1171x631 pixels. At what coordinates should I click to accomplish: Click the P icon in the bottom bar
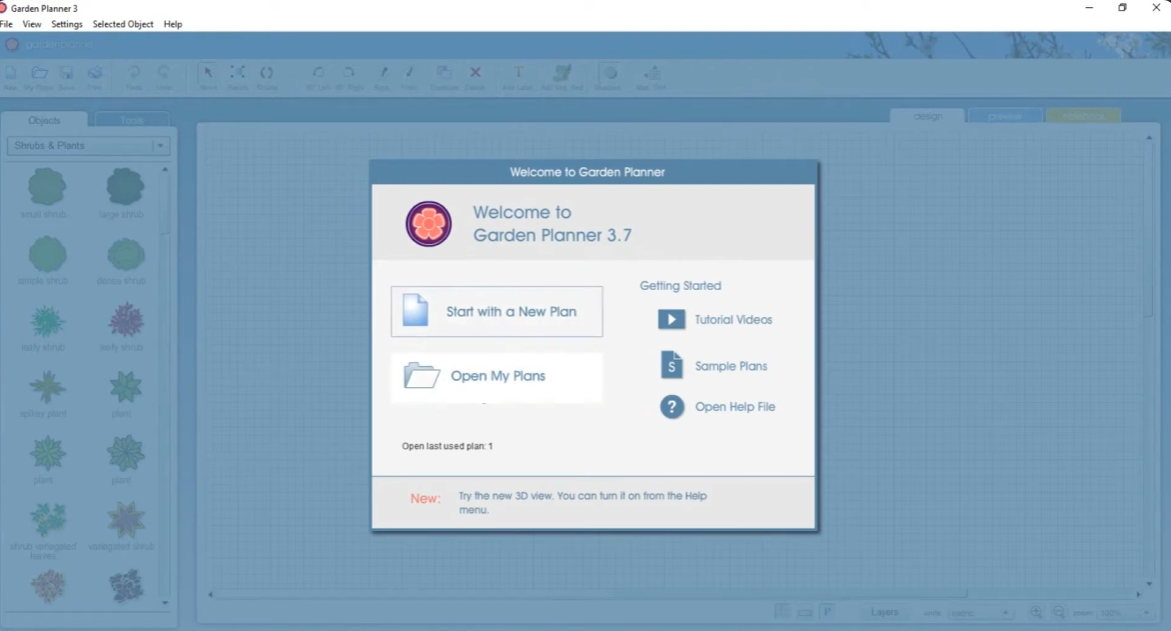[x=827, y=612]
